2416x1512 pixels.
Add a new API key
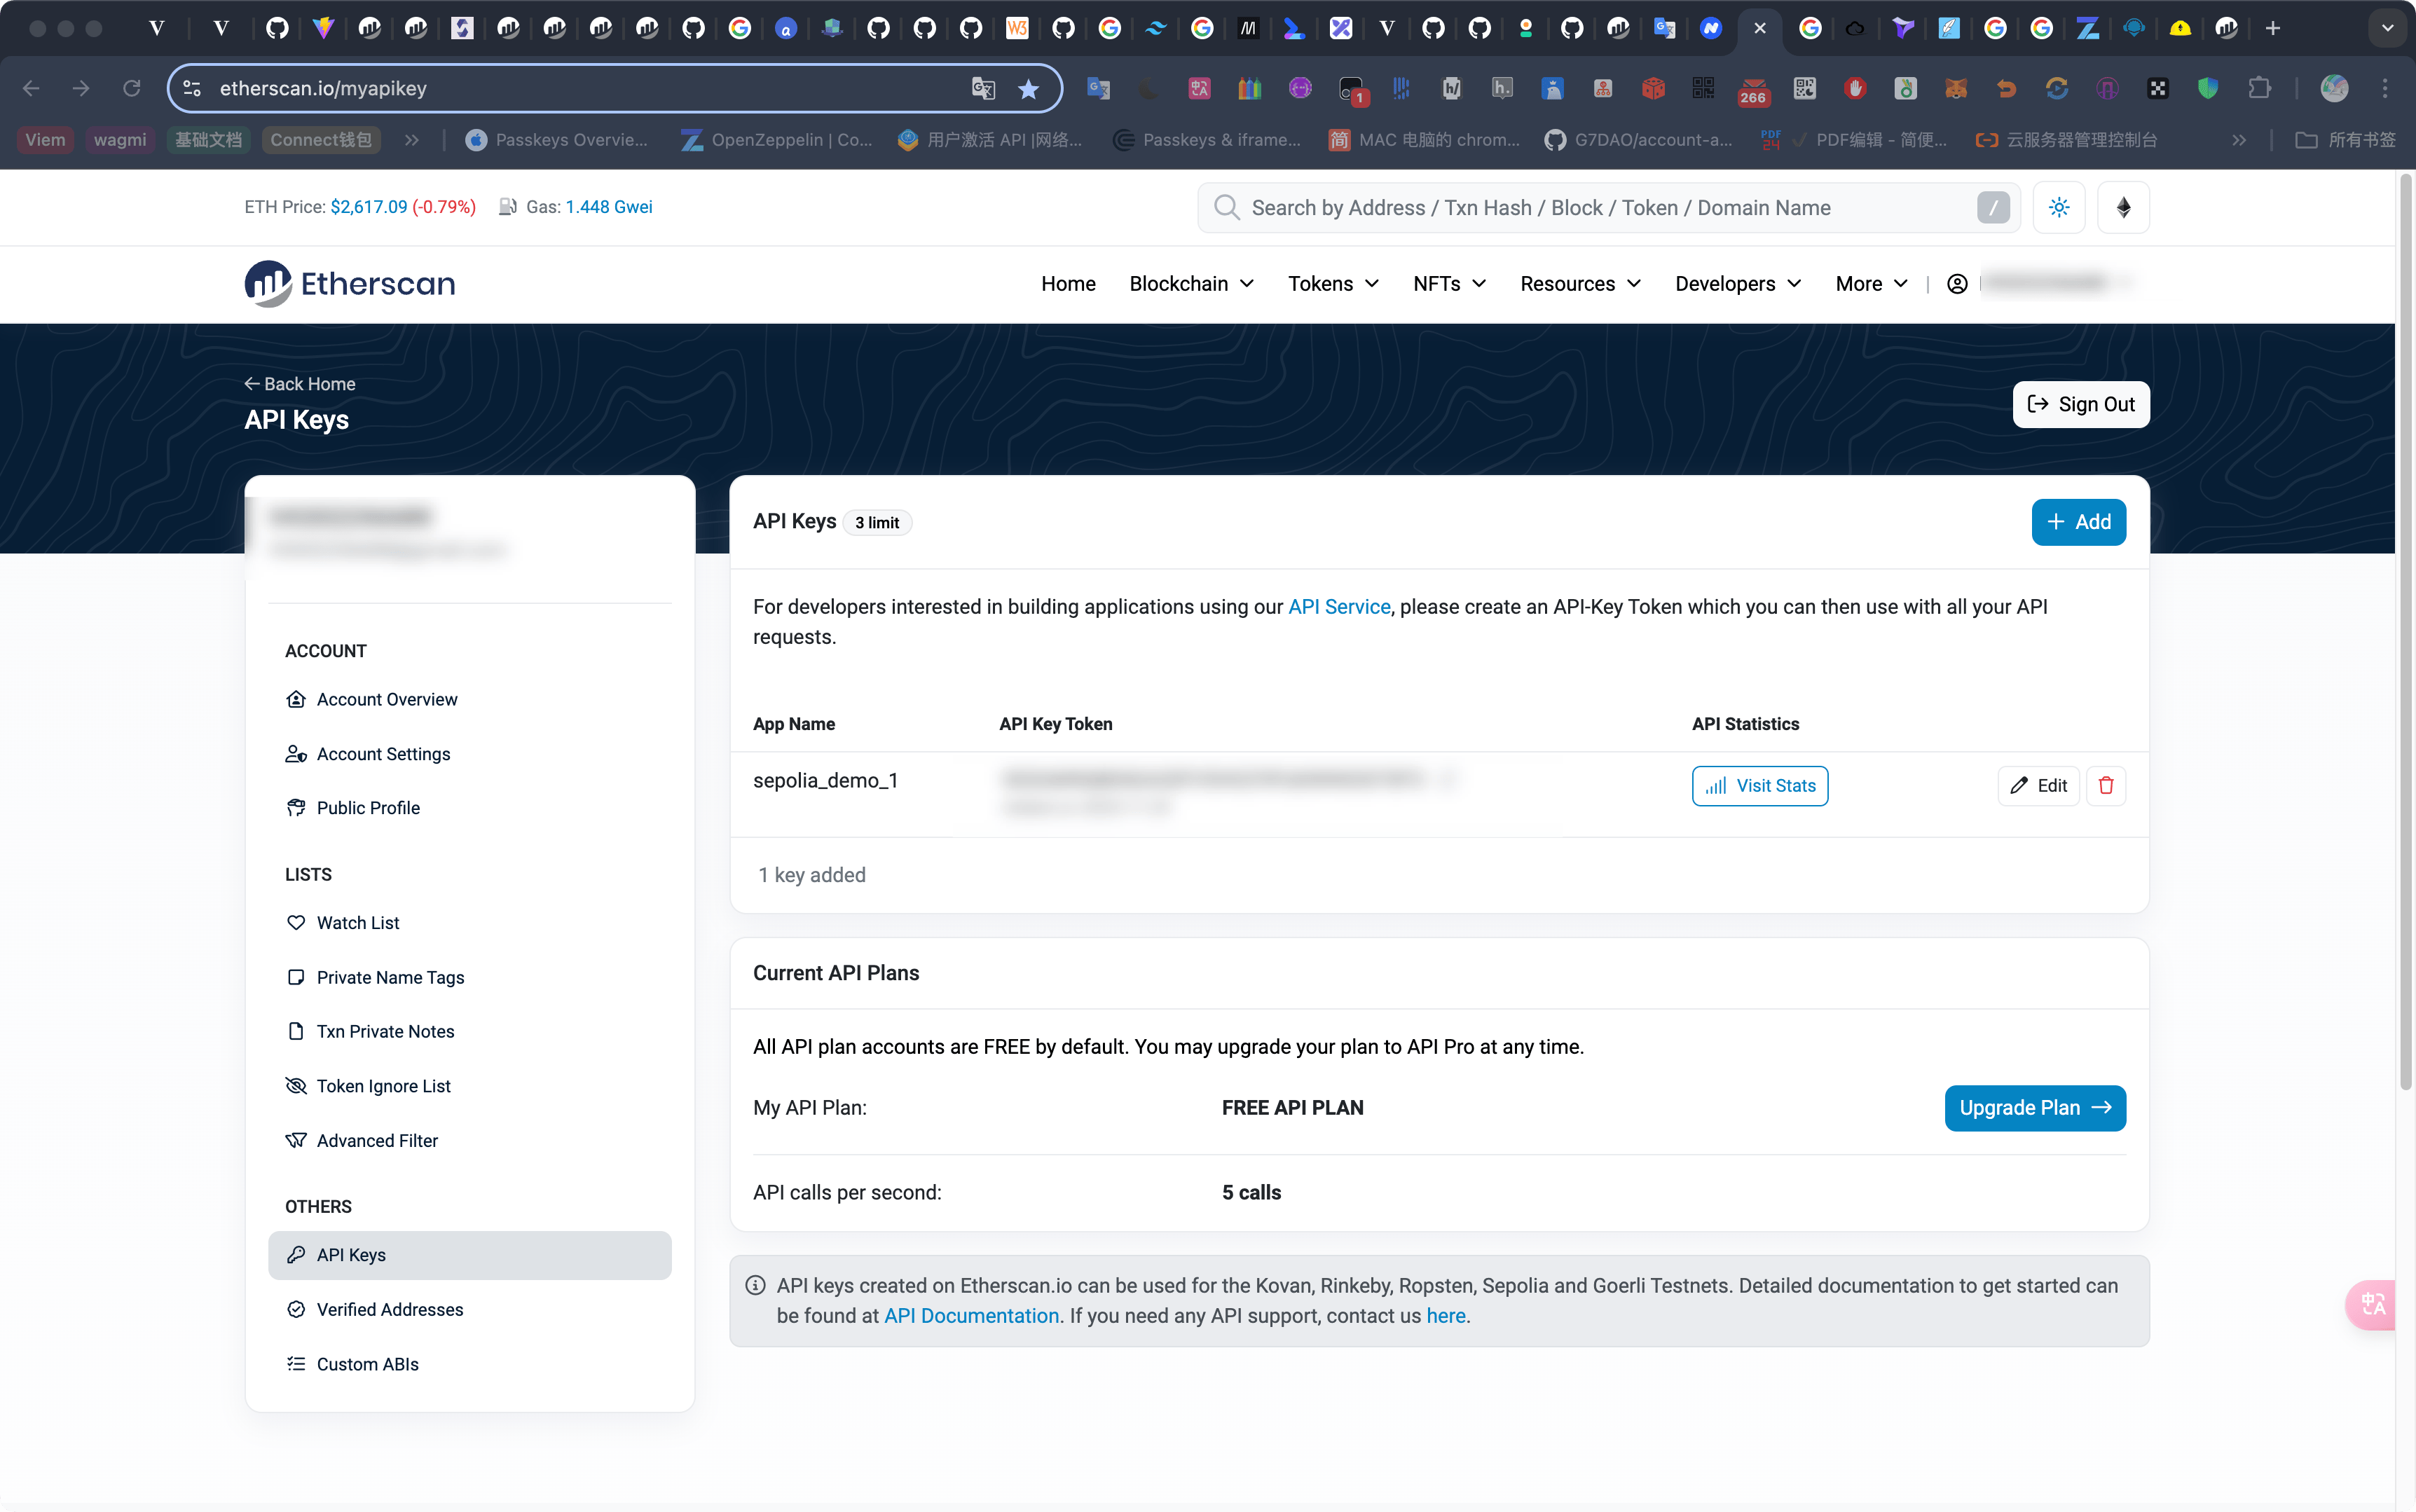point(2078,522)
